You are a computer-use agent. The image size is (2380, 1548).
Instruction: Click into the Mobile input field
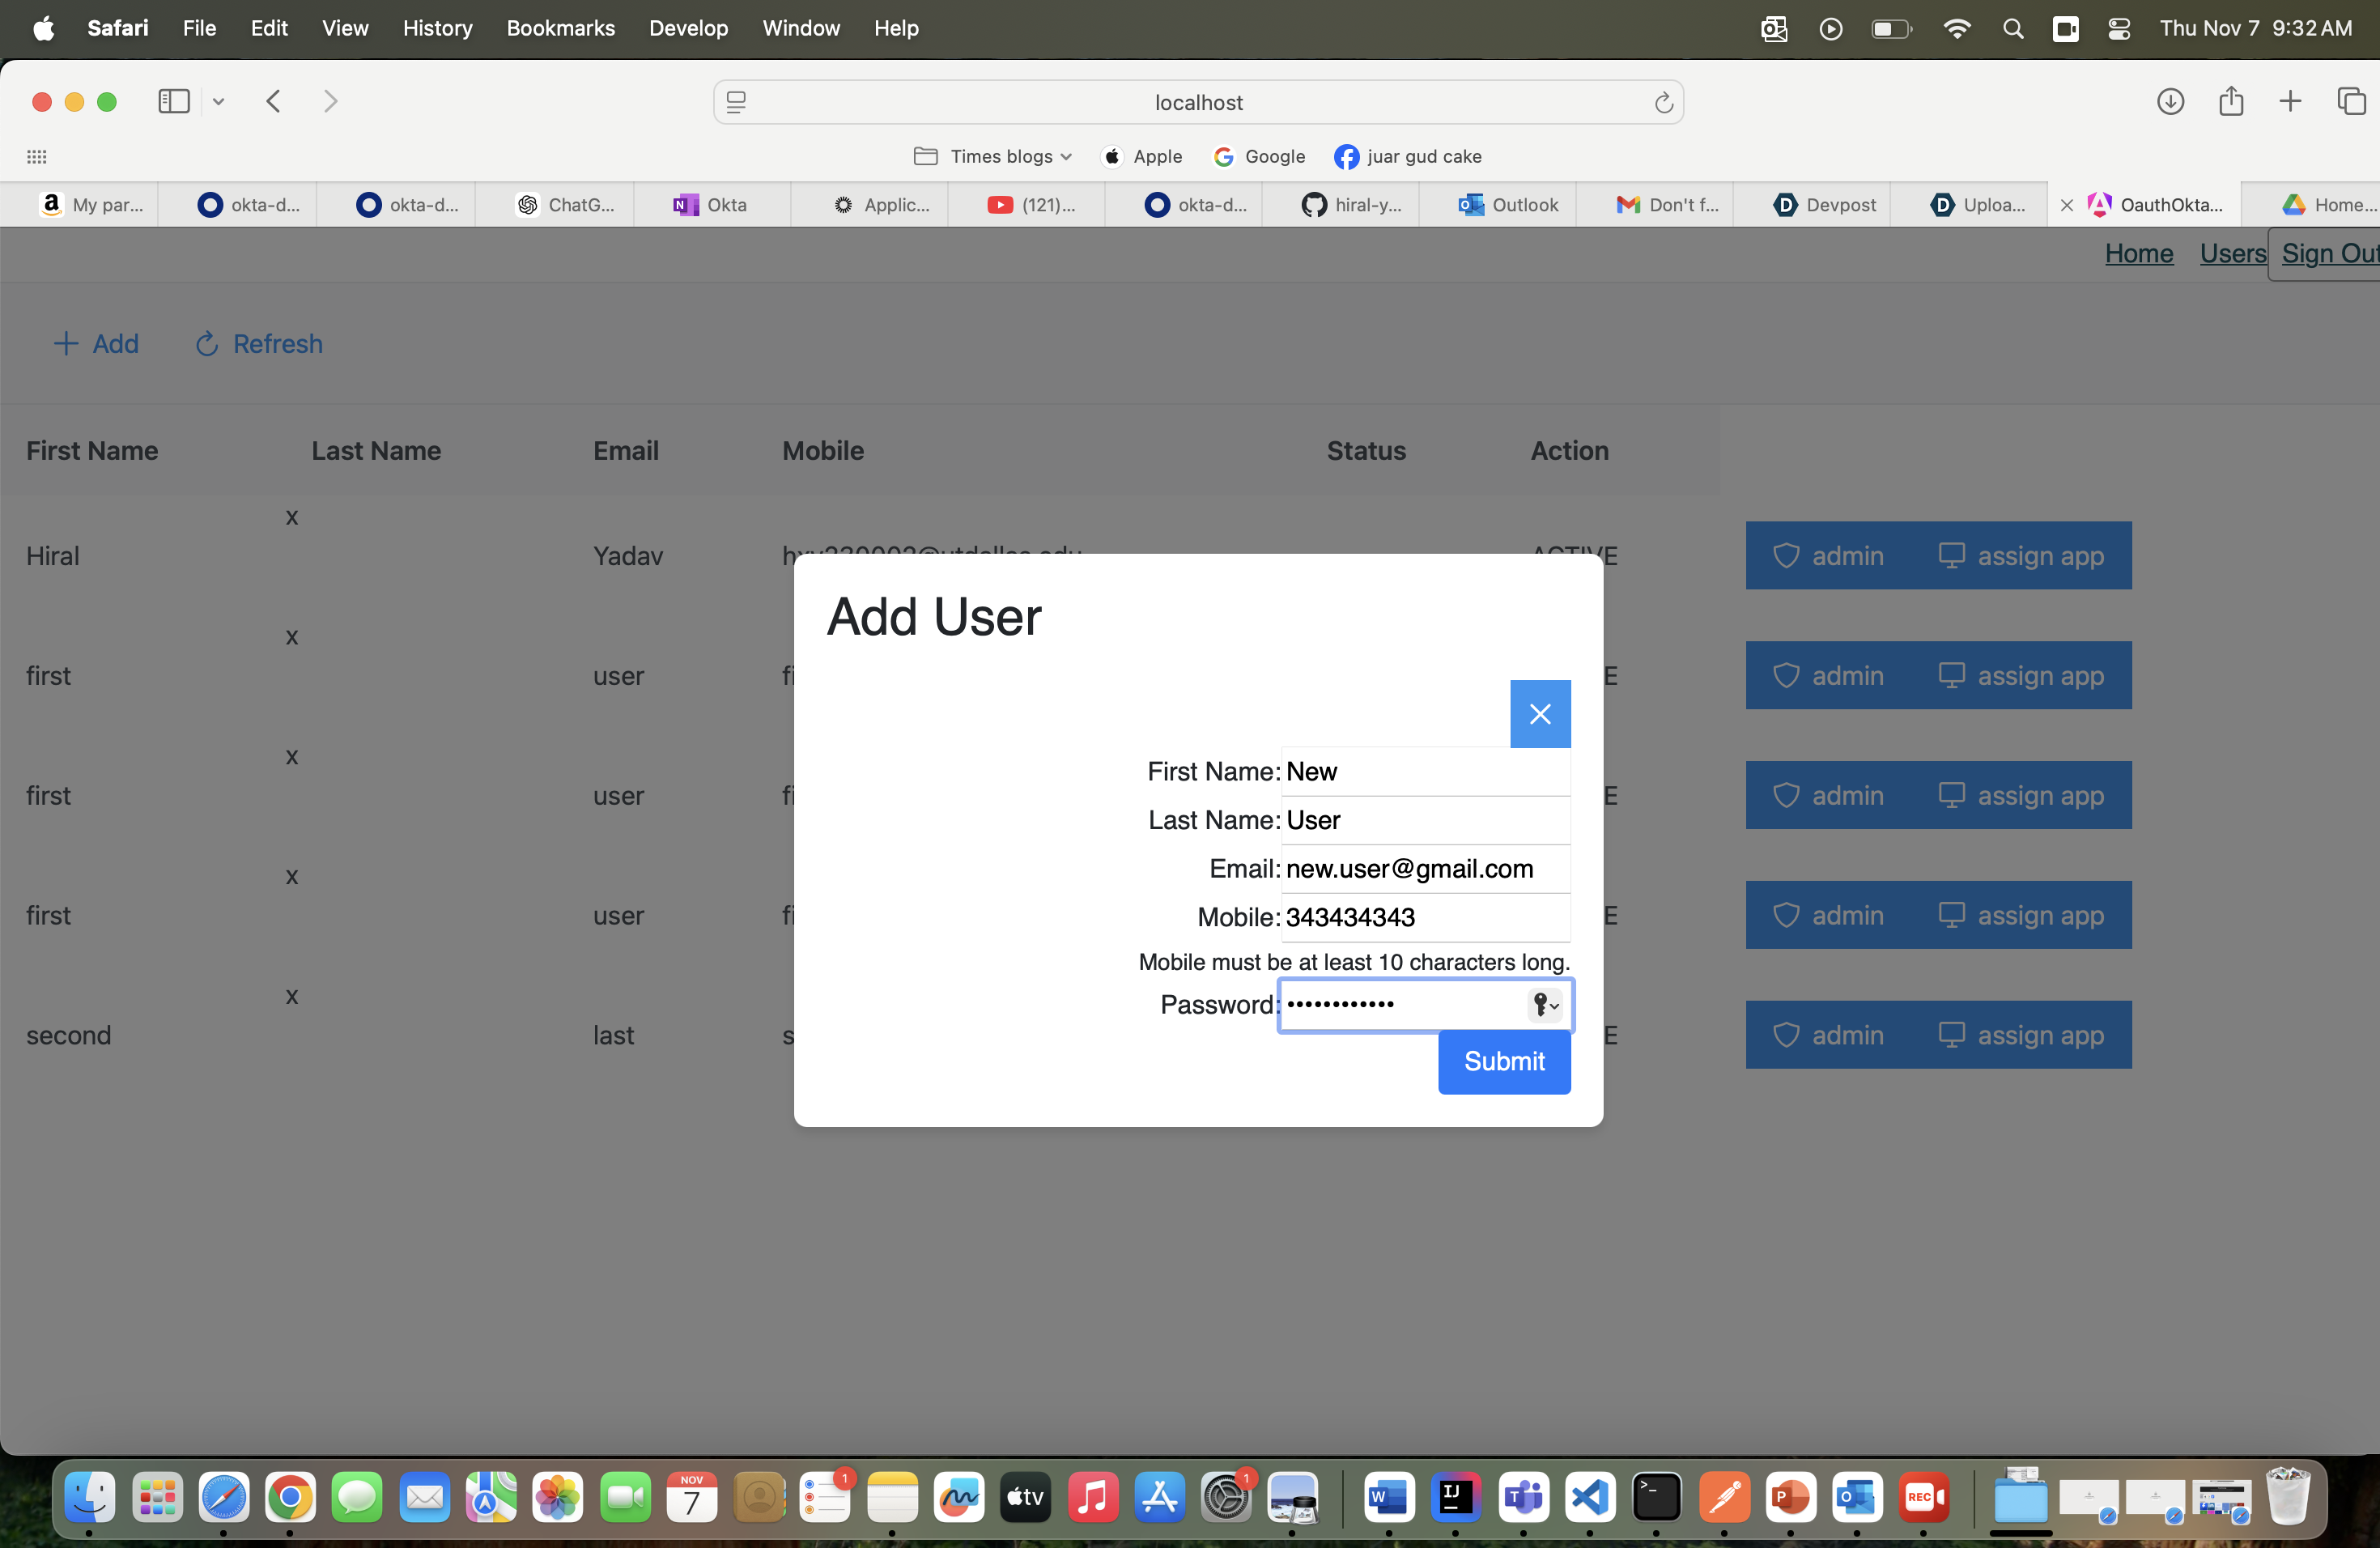1424,917
